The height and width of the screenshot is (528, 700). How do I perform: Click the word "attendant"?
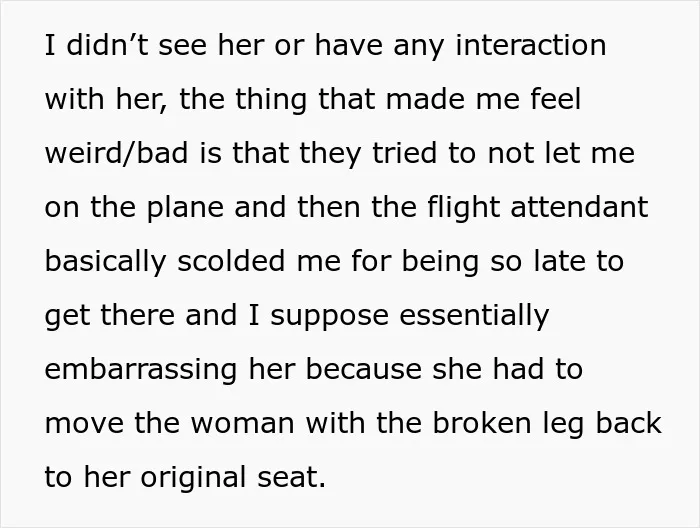tap(579, 208)
